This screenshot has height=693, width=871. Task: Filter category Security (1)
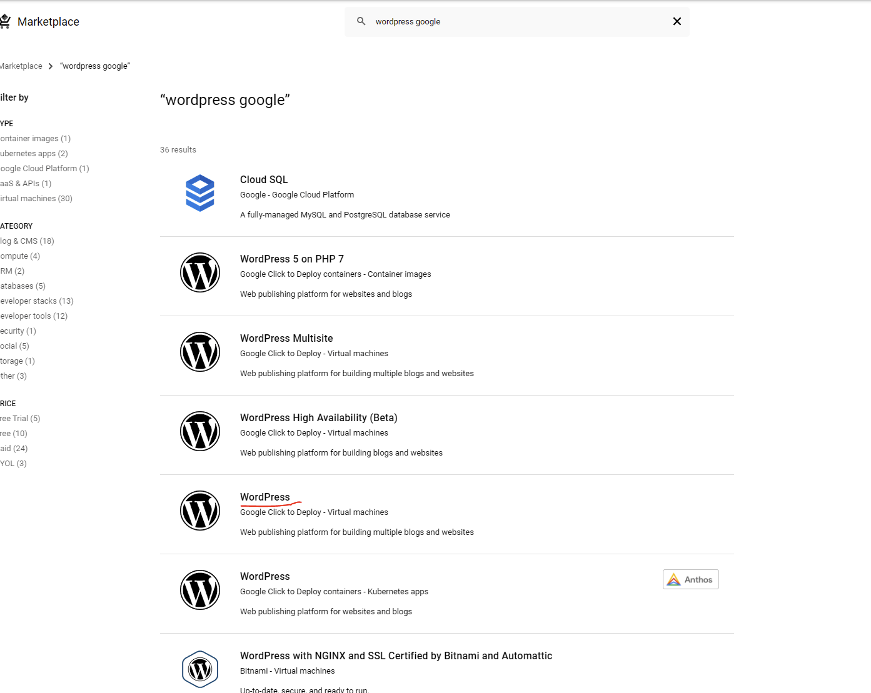tap(18, 331)
